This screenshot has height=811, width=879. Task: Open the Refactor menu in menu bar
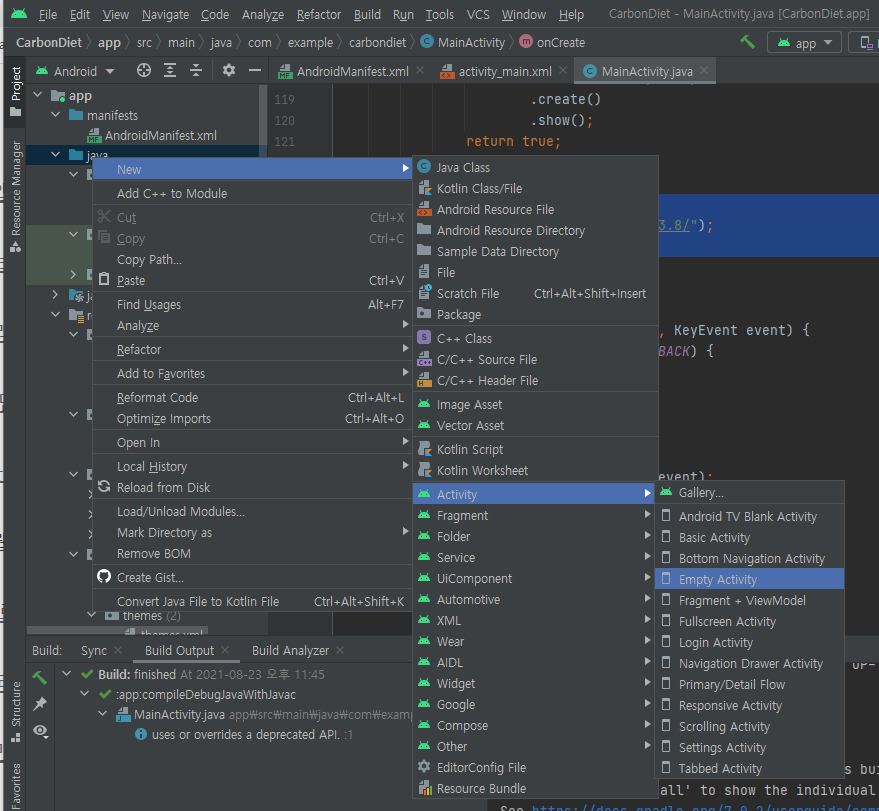tap(318, 15)
